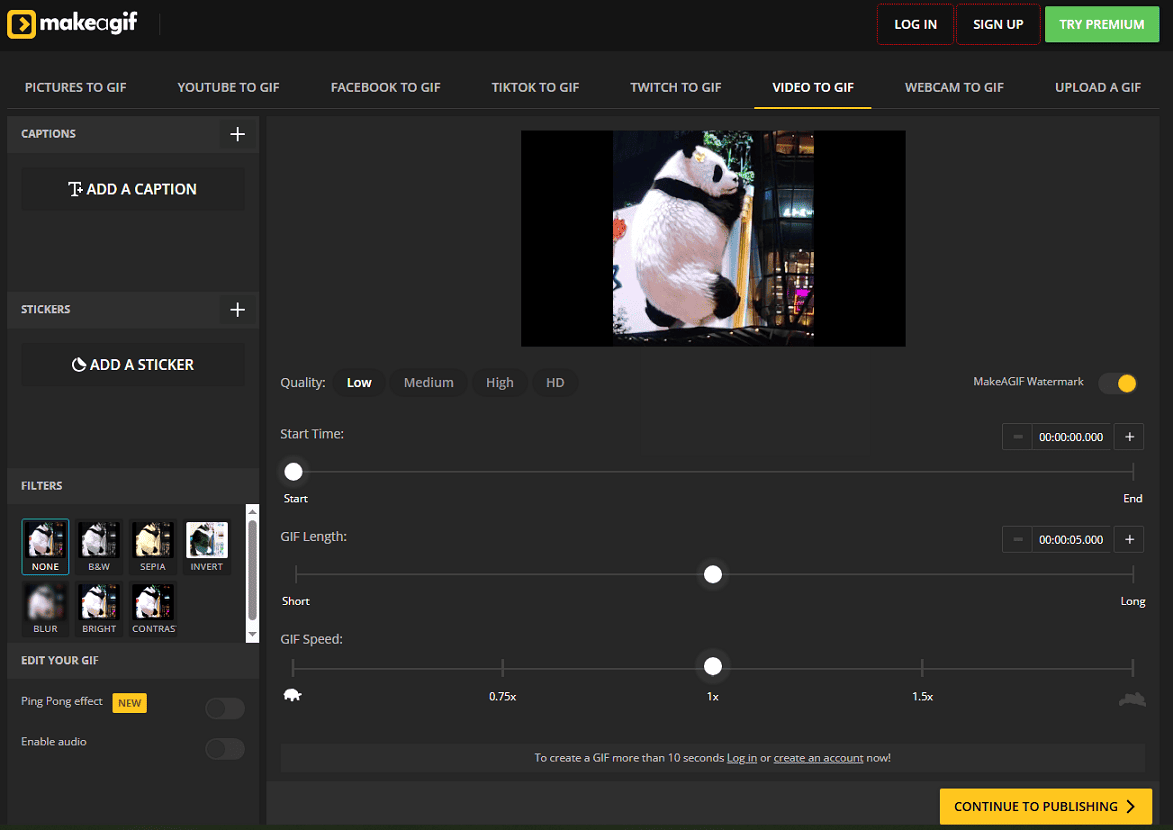Open the Webcam to GIF tab
Image resolution: width=1173 pixels, height=830 pixels.
point(954,88)
